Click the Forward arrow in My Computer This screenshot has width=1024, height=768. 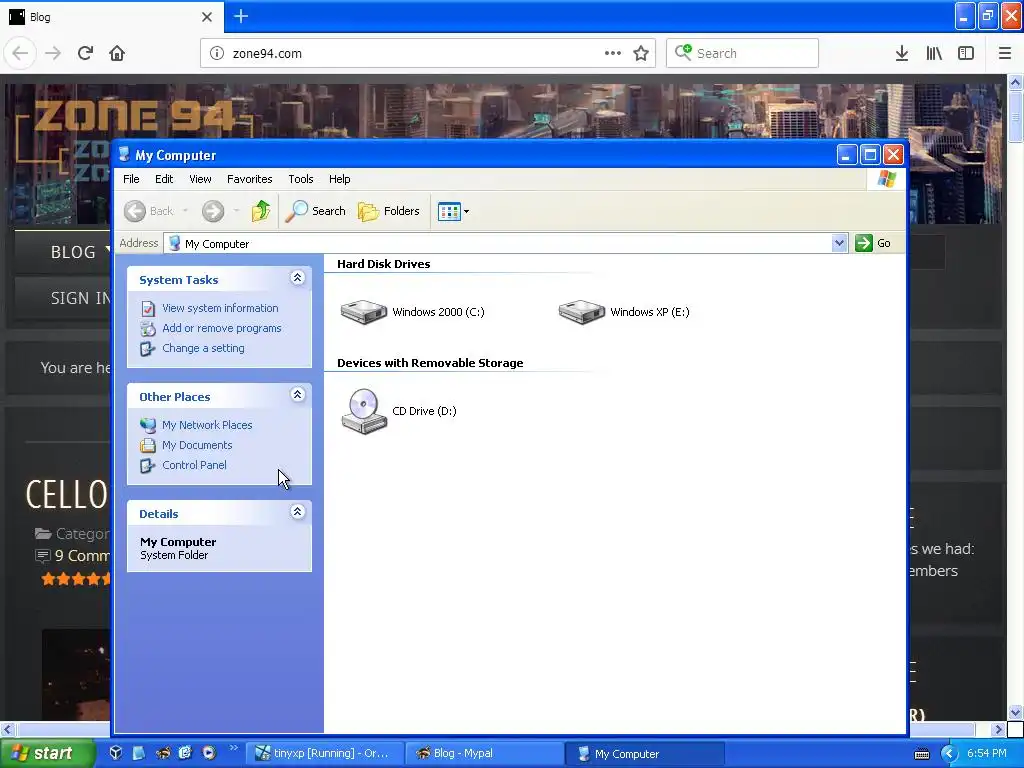[213, 211]
